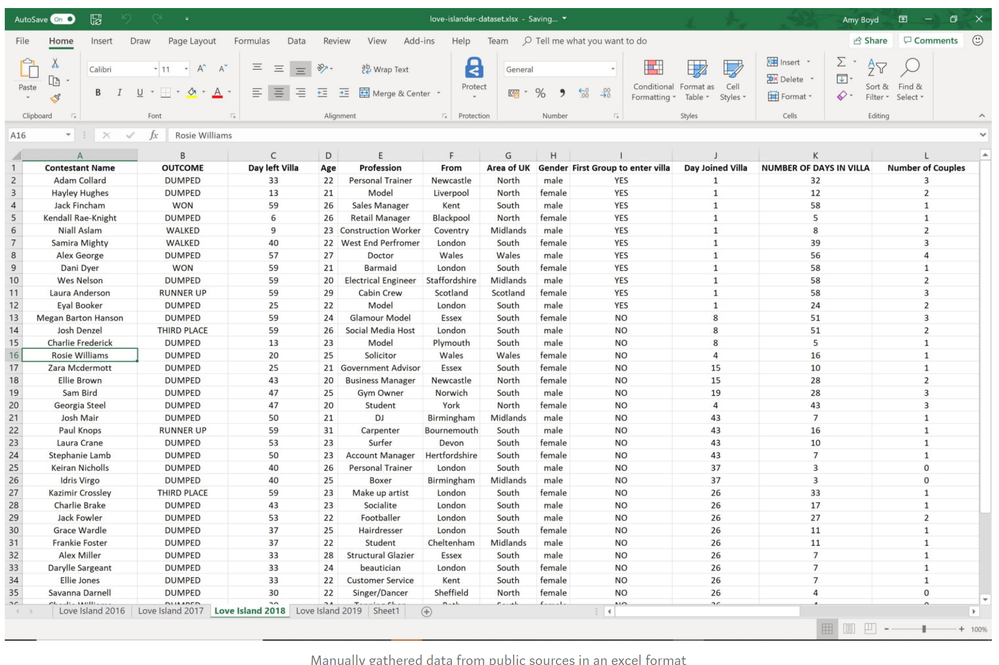The width and height of the screenshot is (999, 665).
Task: Click the Copy icon
Action: click(x=54, y=80)
